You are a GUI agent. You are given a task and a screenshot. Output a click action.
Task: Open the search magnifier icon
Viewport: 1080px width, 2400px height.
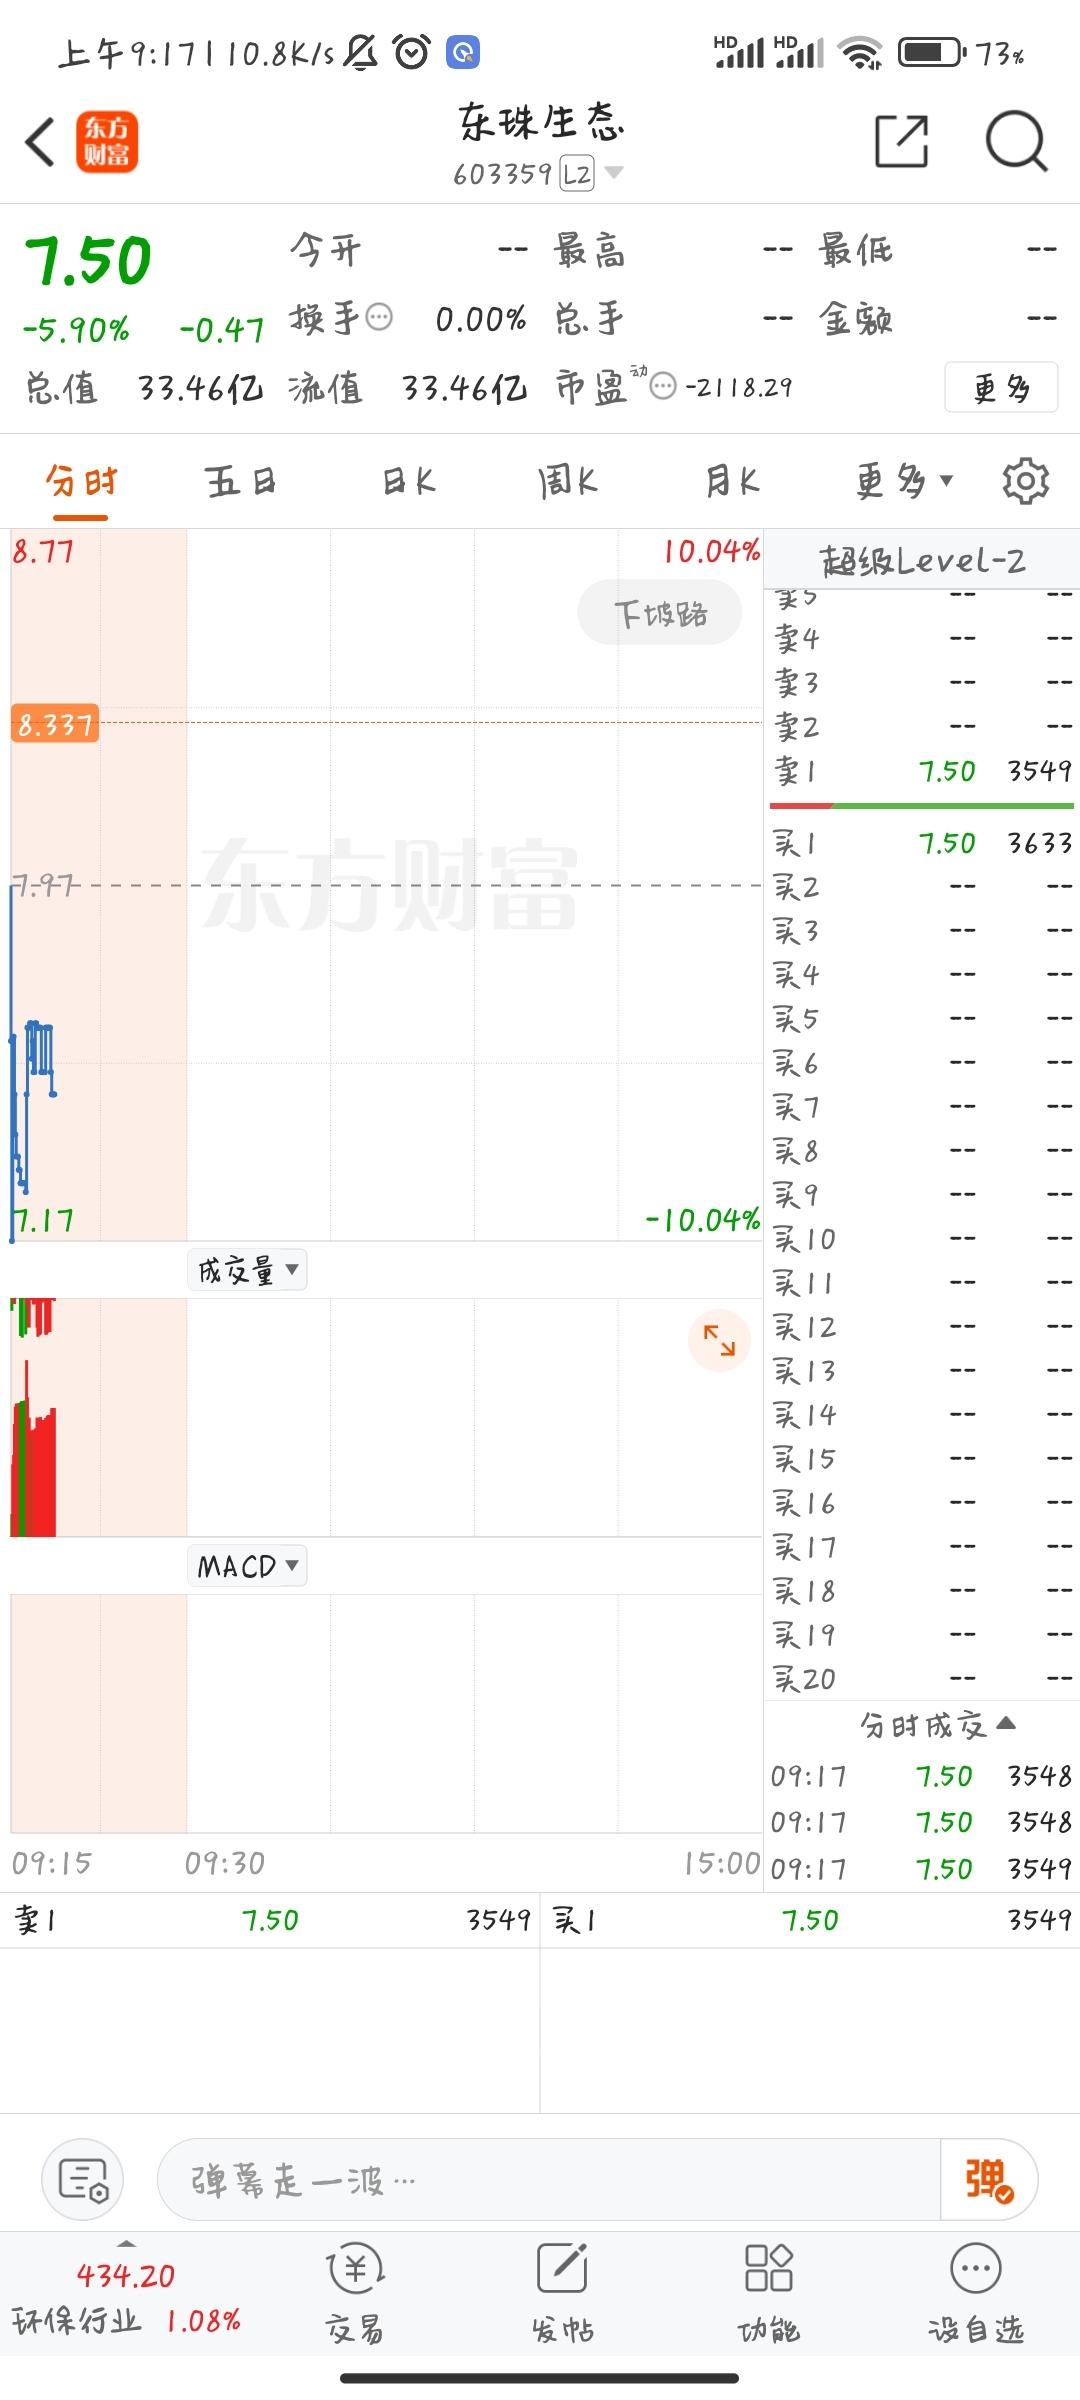point(1016,141)
